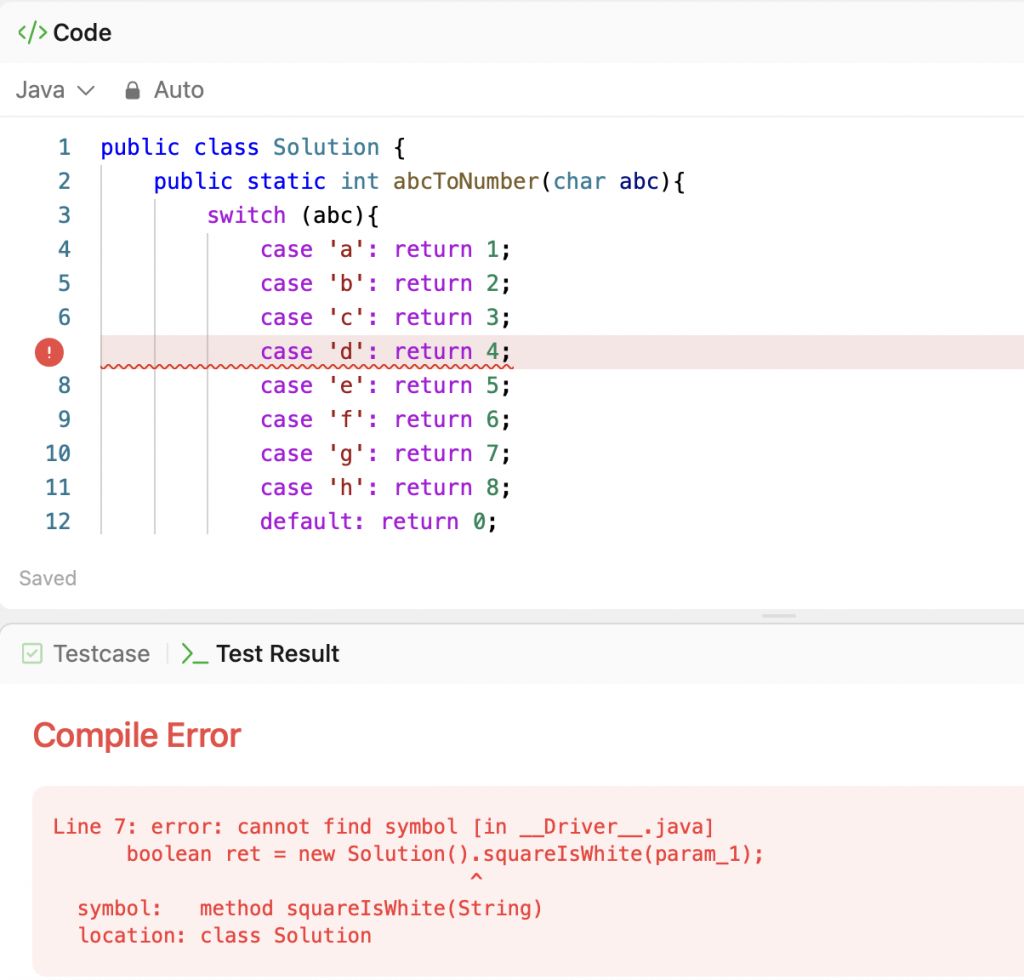Switch to the Test Result tab
1024x980 pixels.
(277, 654)
